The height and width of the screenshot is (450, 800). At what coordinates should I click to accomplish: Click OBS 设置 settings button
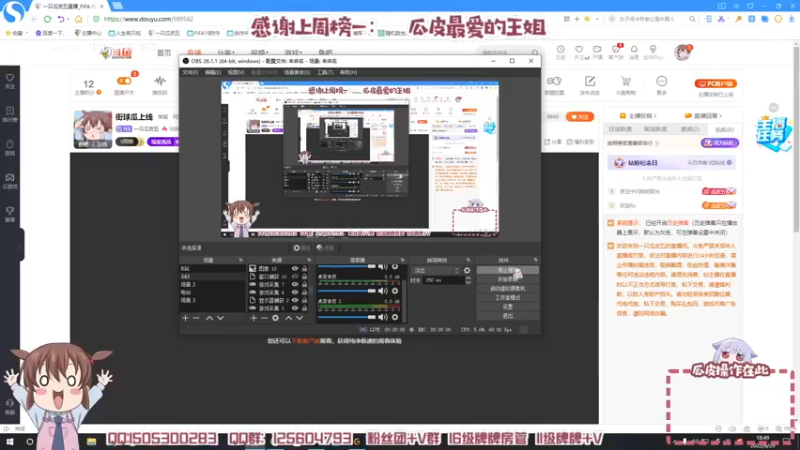(x=508, y=307)
